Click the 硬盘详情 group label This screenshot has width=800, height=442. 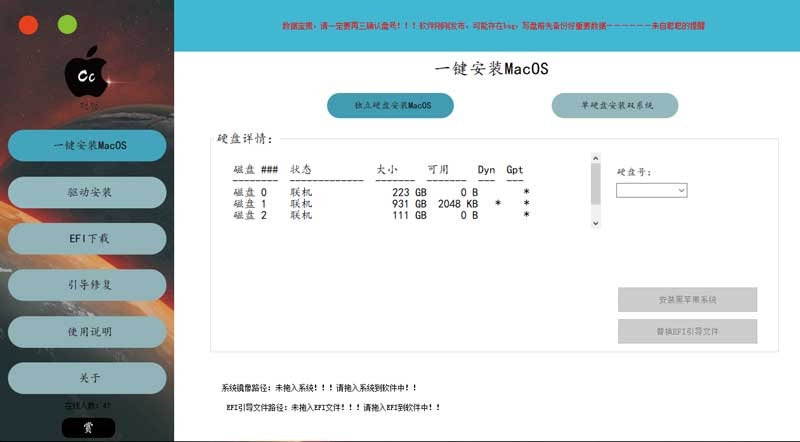245,138
